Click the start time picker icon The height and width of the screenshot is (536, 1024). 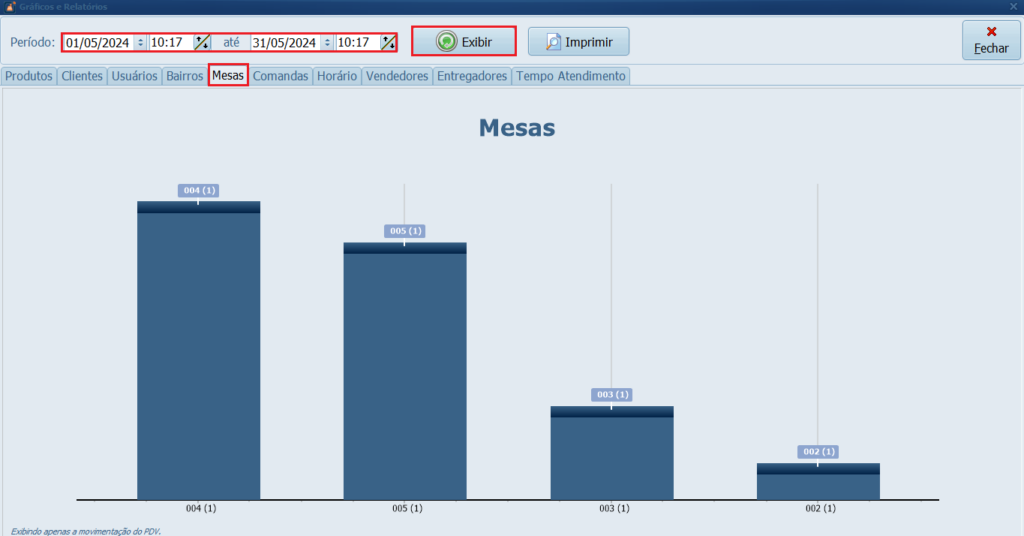pyautogui.click(x=202, y=42)
